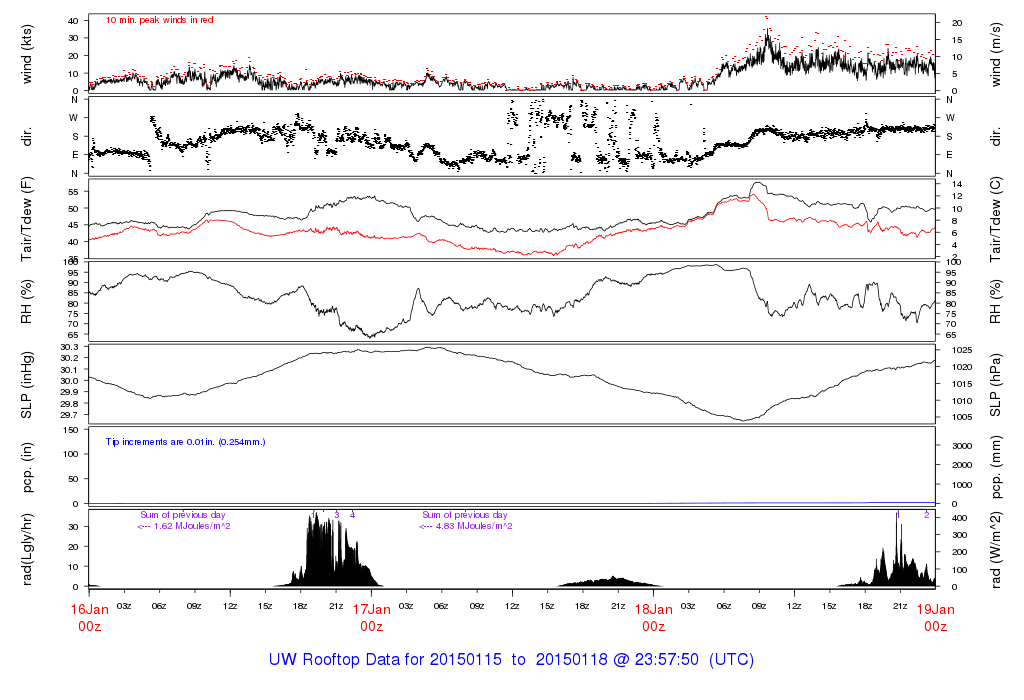The height and width of the screenshot is (700, 1024).
Task: Click the '10 min. peak winds in red' note
Action: point(159,20)
